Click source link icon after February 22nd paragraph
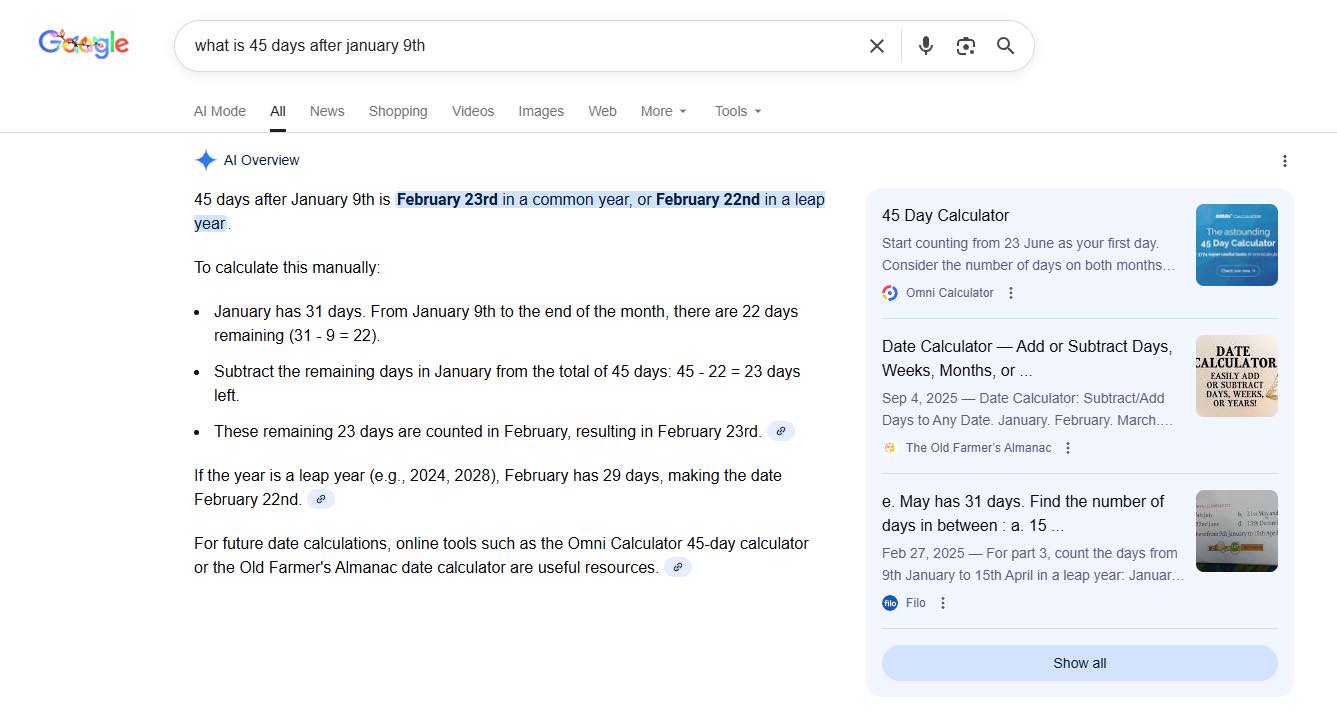Viewport: 1337px width, 720px height. [x=321, y=500]
